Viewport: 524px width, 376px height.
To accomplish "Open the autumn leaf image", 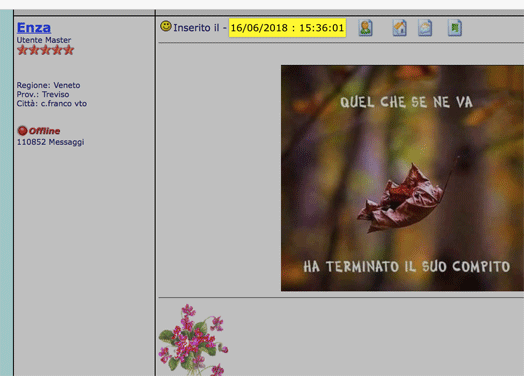I will point(402,178).
